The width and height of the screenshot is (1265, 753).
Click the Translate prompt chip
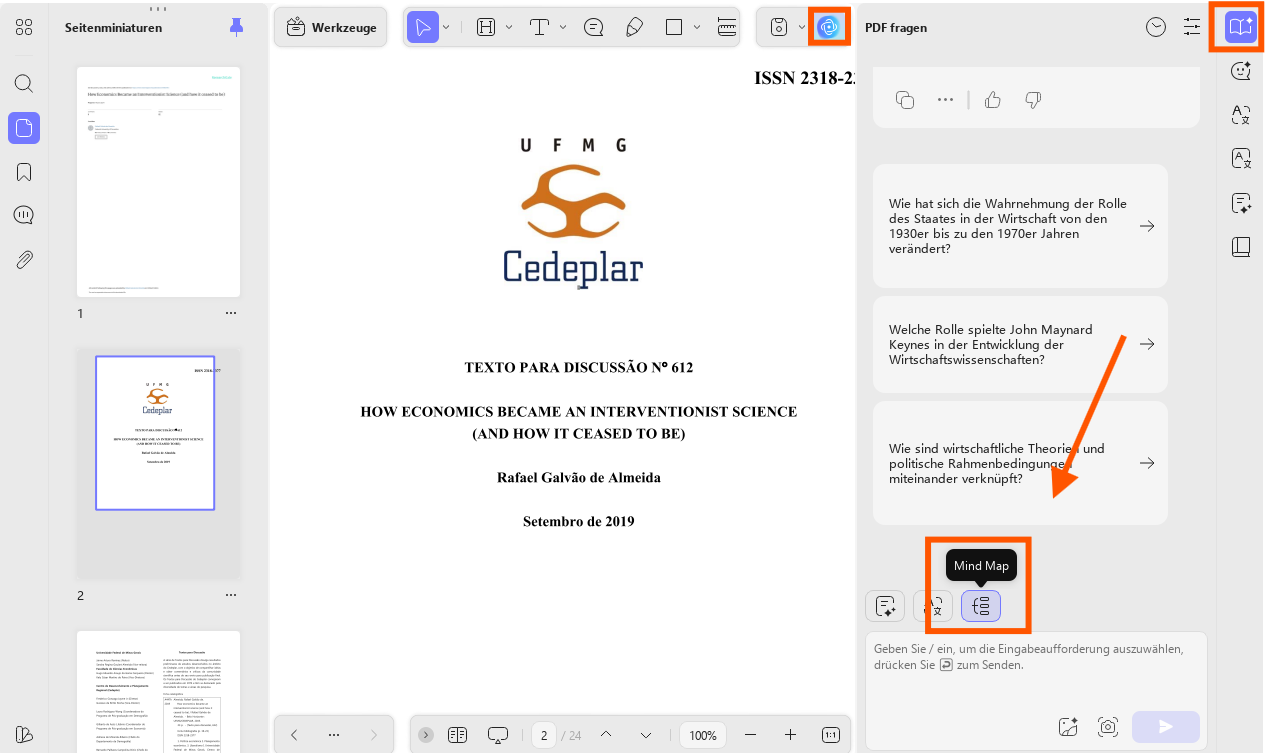pos(933,606)
